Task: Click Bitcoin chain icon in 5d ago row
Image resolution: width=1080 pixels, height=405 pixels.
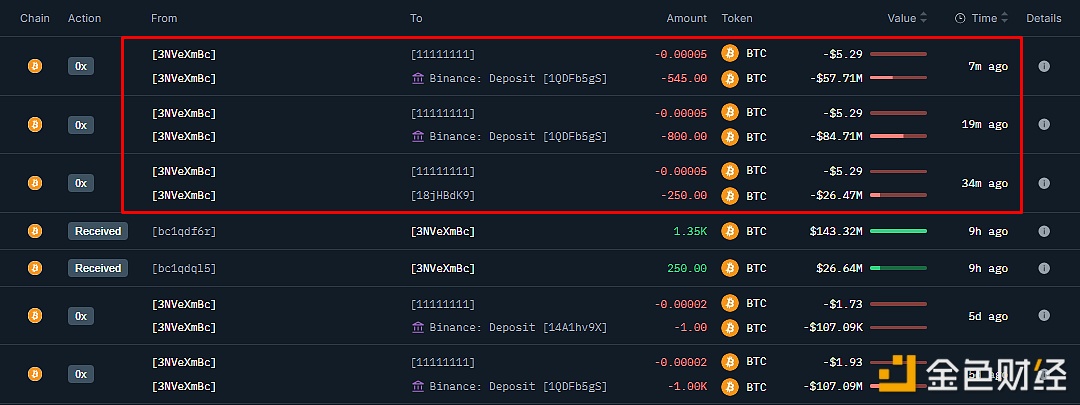Action: click(x=34, y=316)
